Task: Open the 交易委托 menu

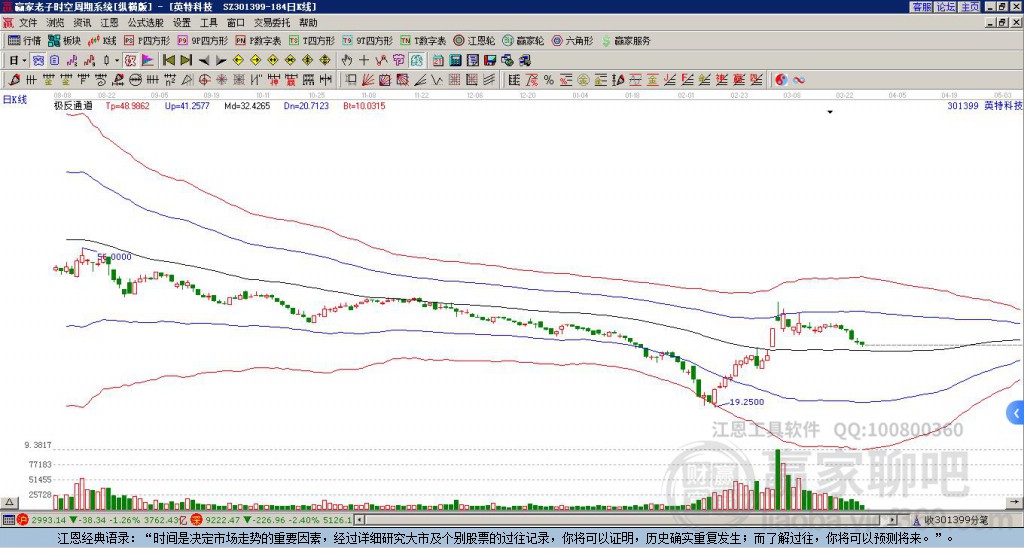Action: pyautogui.click(x=272, y=23)
